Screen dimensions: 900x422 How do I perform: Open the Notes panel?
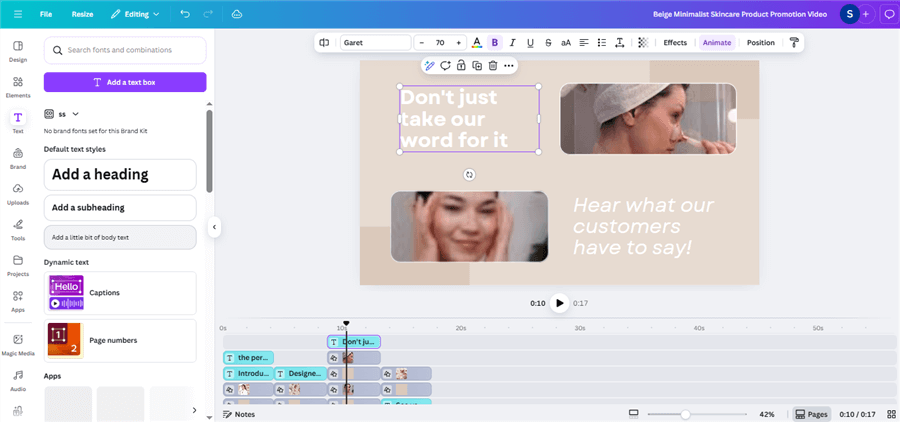tap(239, 415)
